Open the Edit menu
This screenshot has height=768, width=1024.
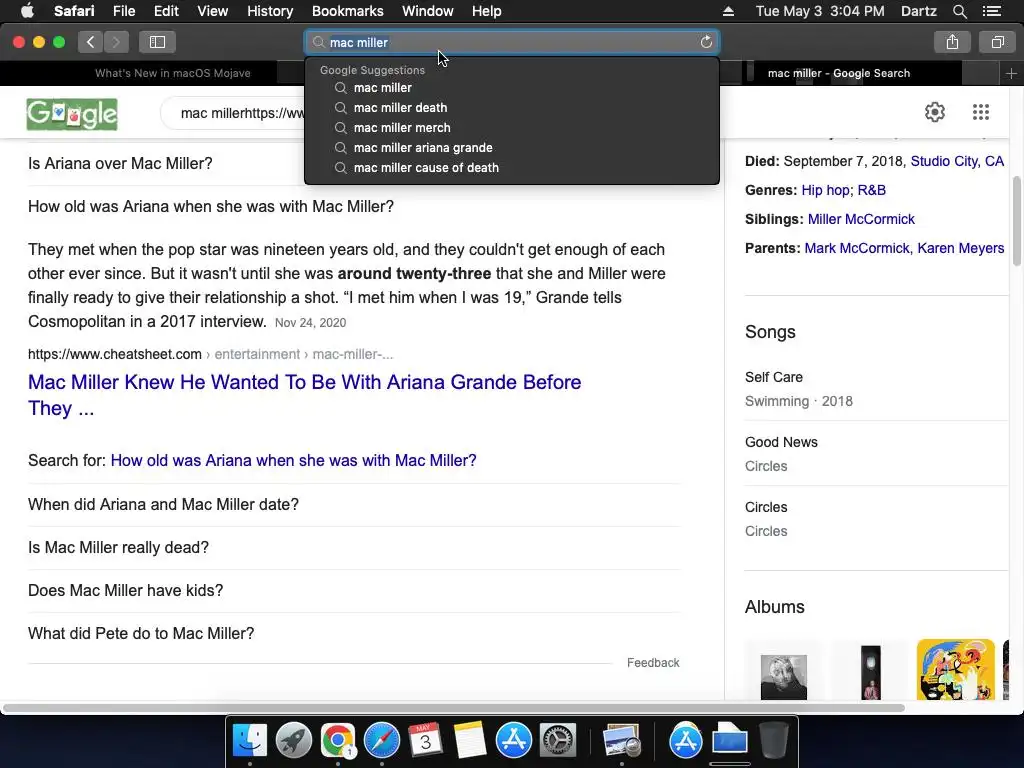[166, 11]
